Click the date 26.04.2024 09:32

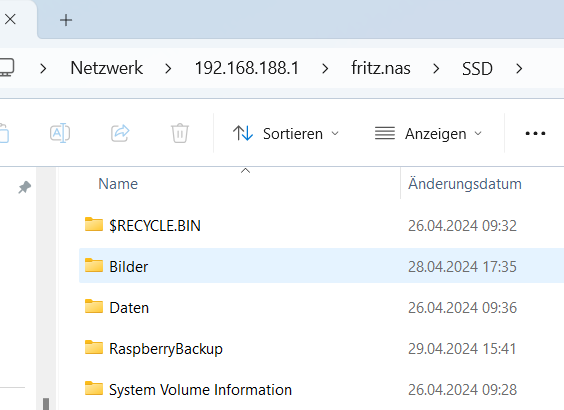(462, 226)
